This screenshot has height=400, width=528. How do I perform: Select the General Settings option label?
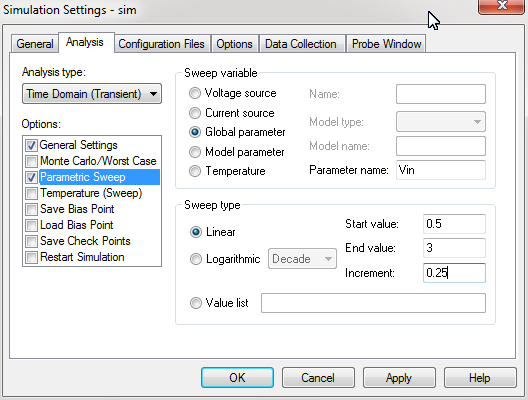coord(78,145)
